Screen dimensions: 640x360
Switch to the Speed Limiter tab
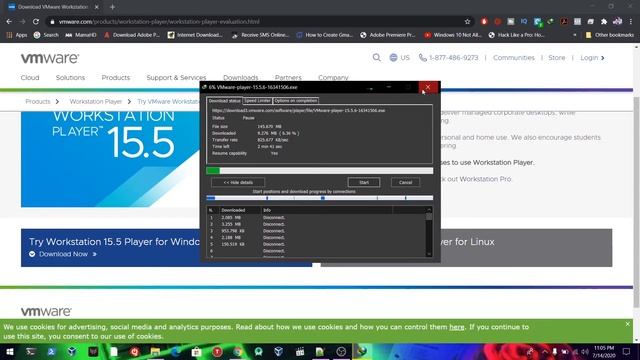(x=257, y=100)
